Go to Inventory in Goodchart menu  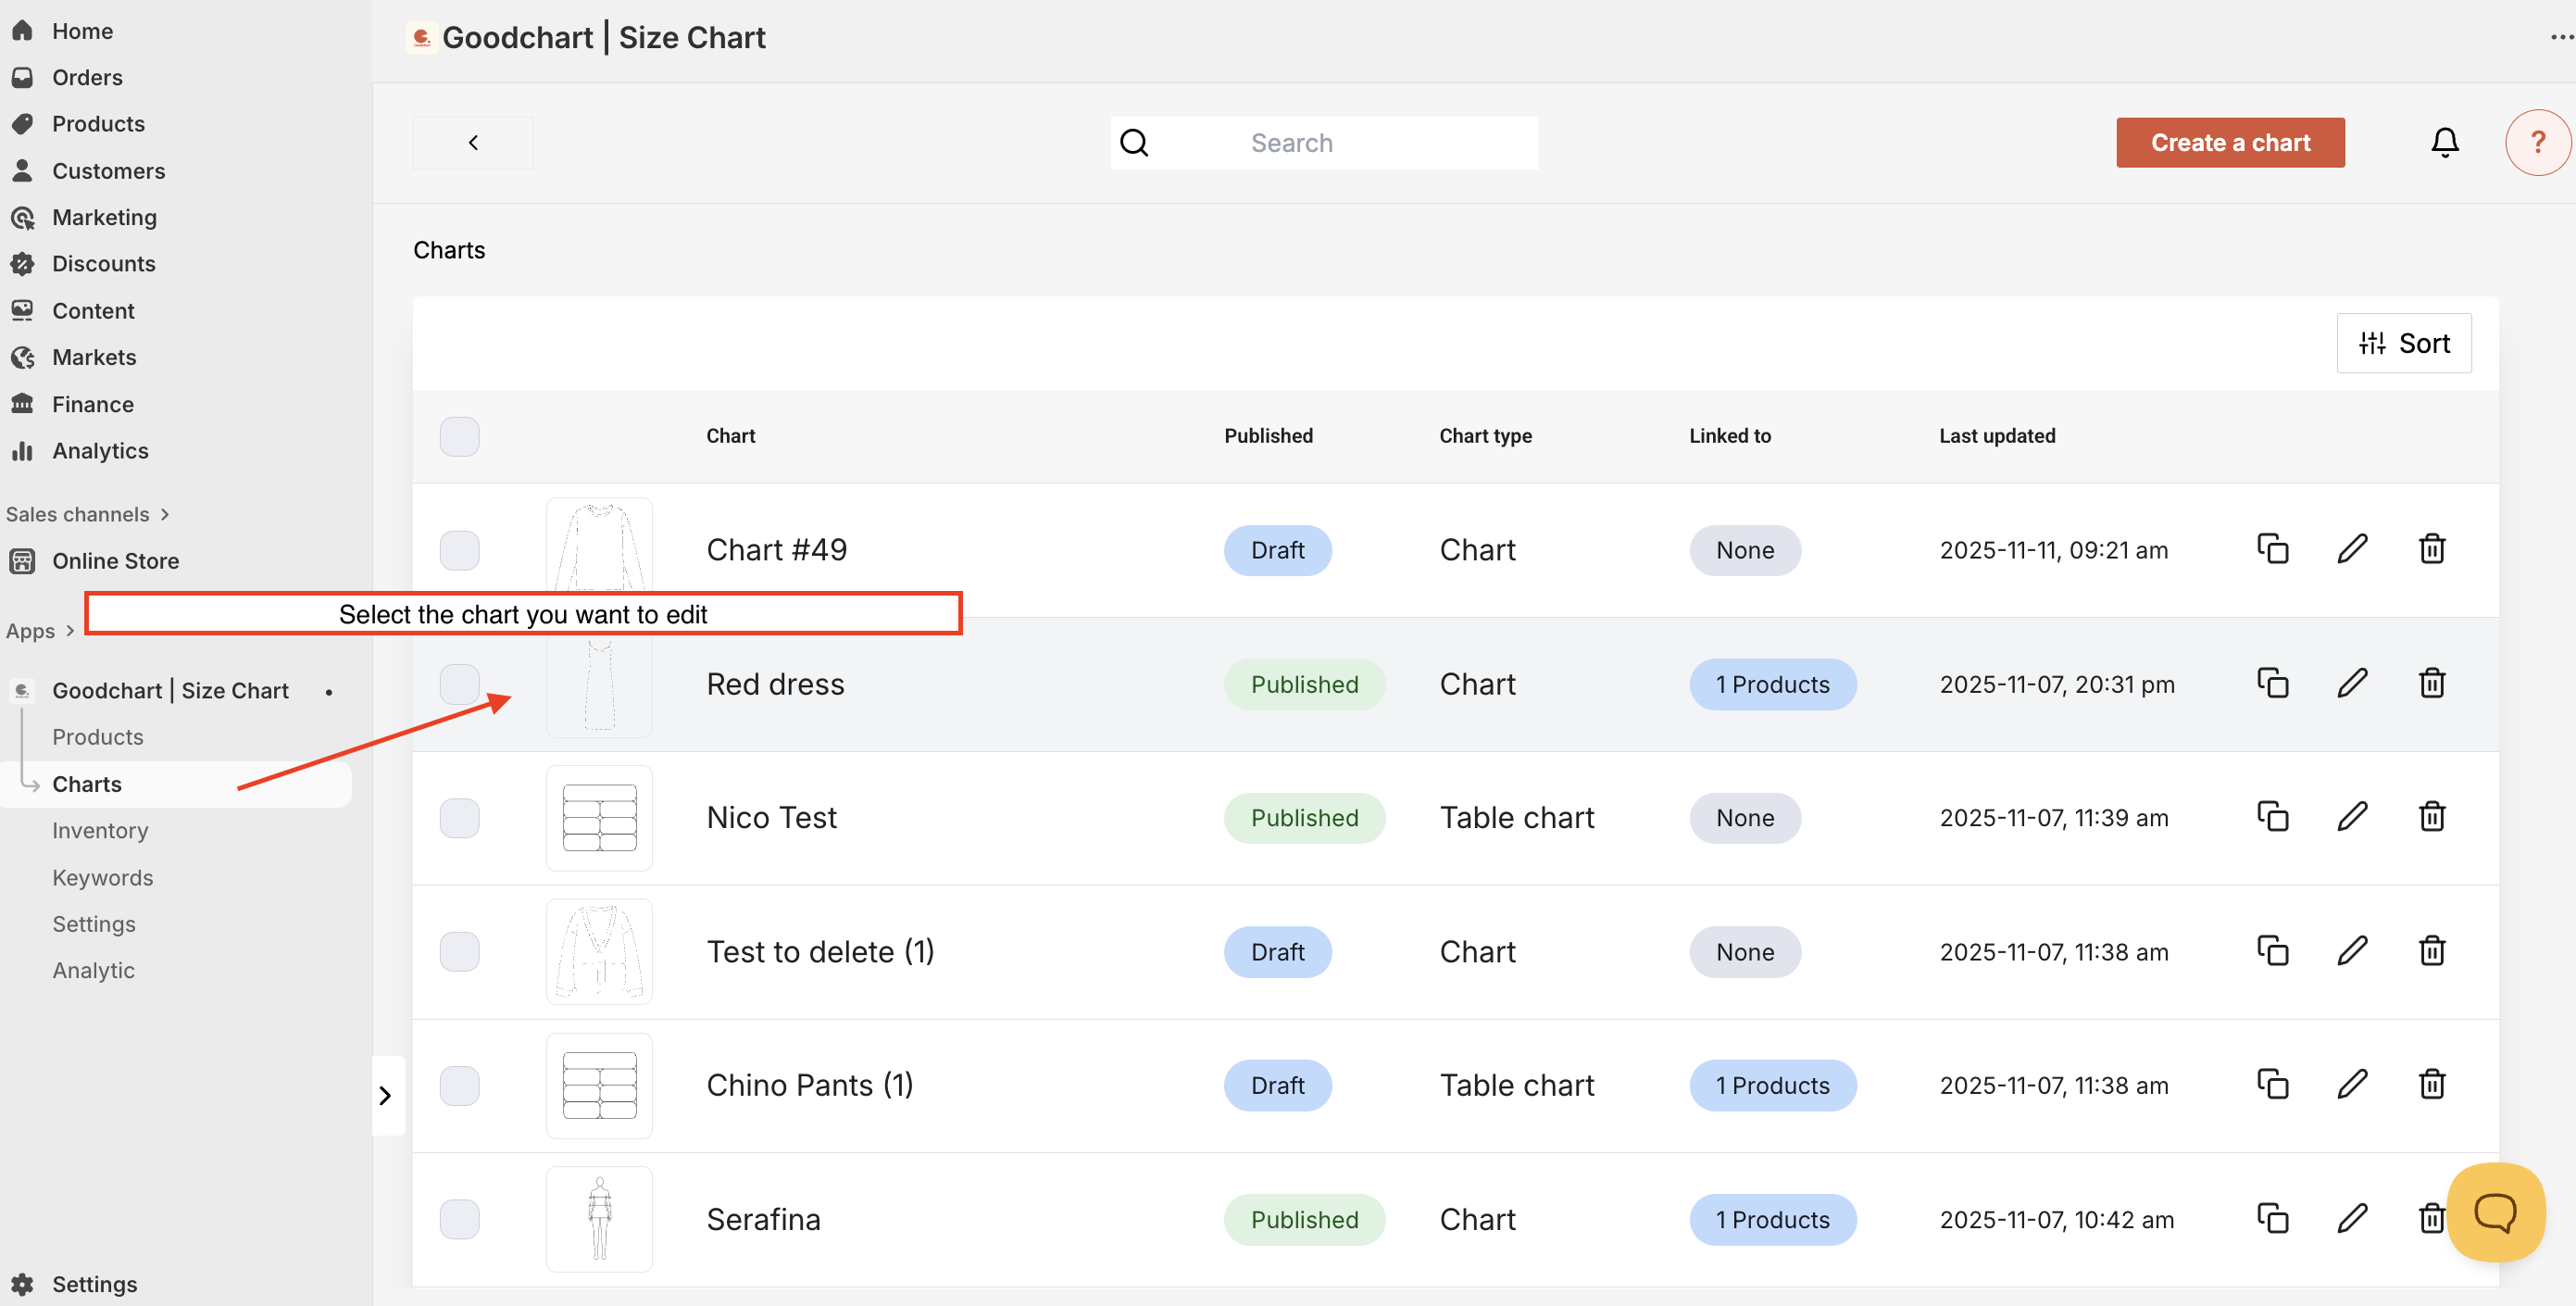coord(100,830)
